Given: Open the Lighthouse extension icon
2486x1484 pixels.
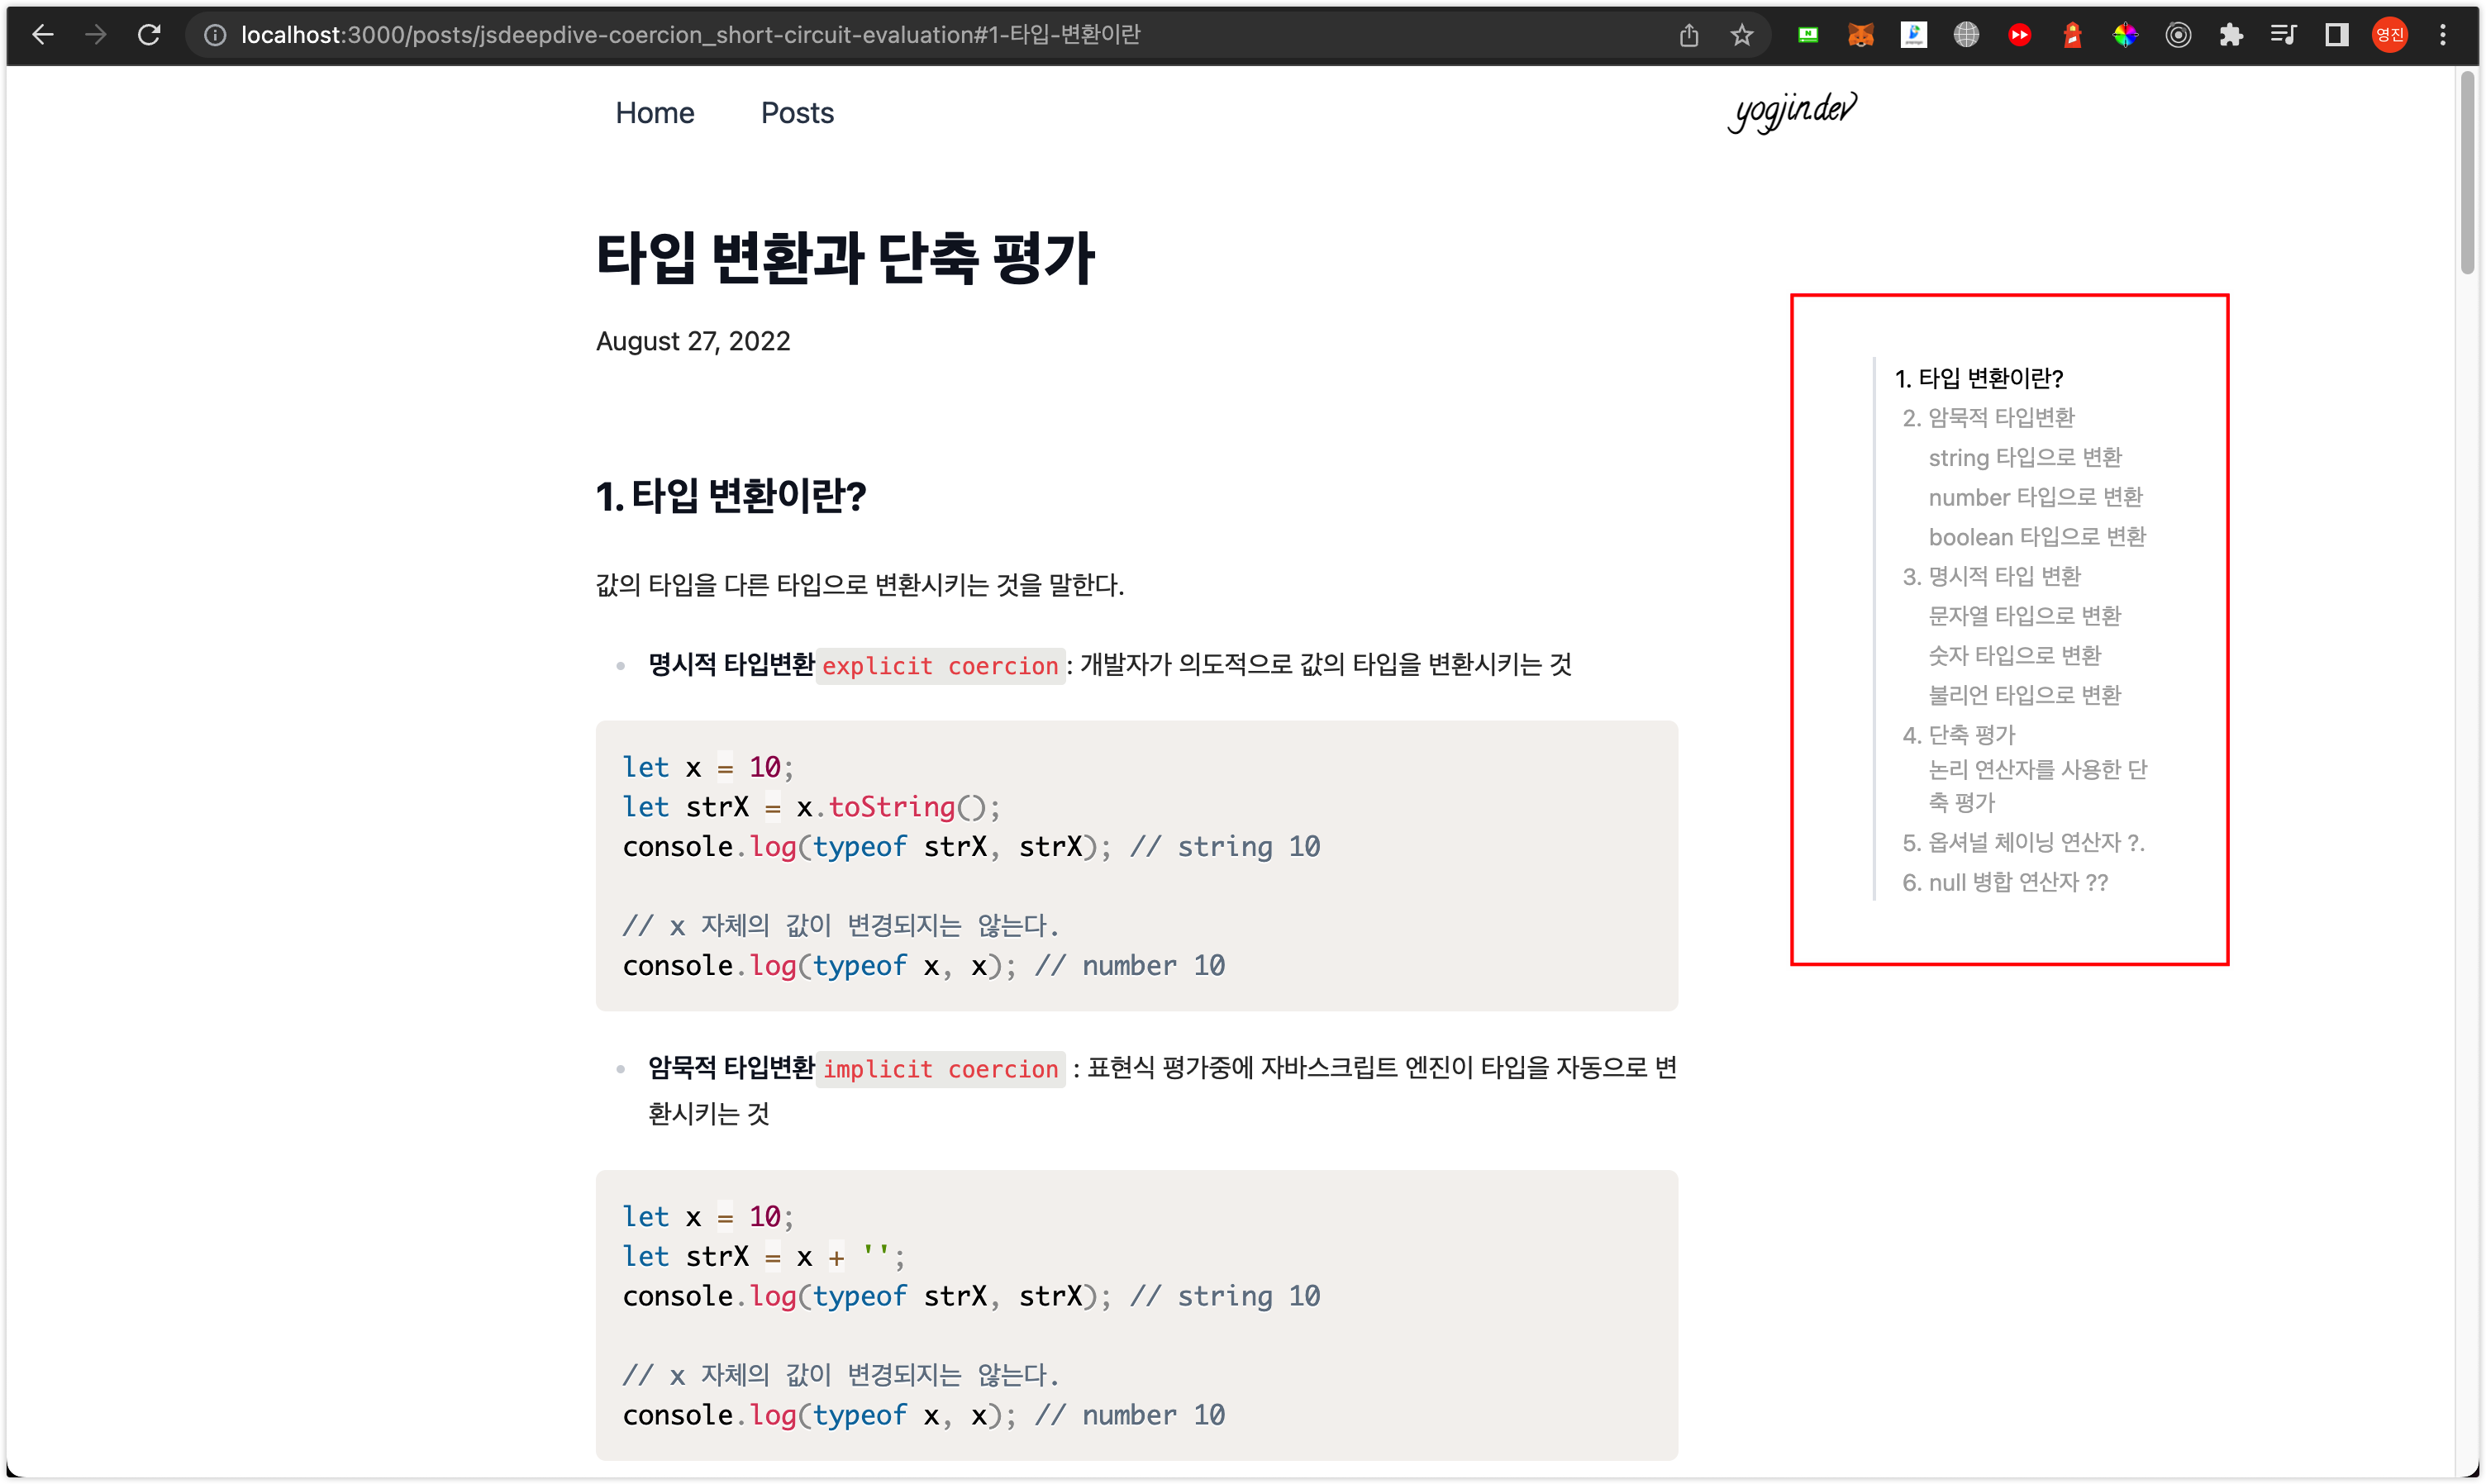Looking at the screenshot, I should (x=2072, y=35).
